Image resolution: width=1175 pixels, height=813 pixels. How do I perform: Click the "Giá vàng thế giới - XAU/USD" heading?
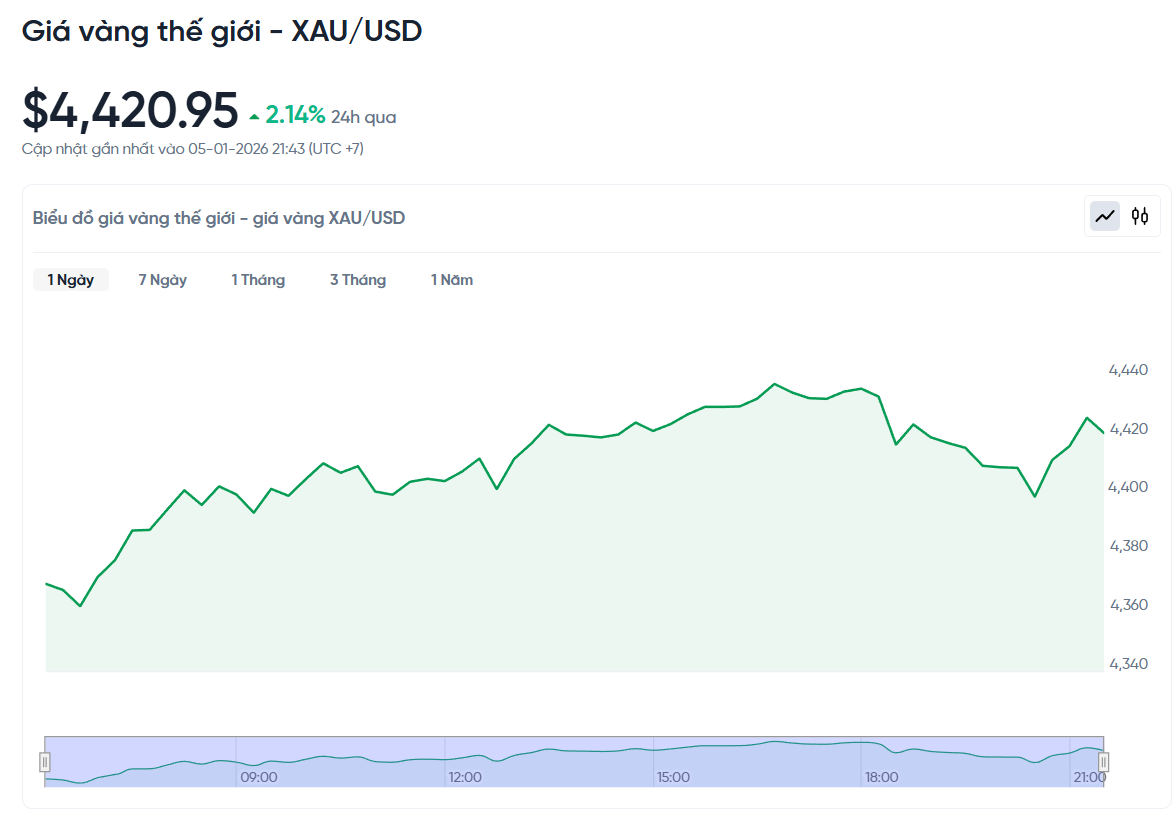(222, 31)
